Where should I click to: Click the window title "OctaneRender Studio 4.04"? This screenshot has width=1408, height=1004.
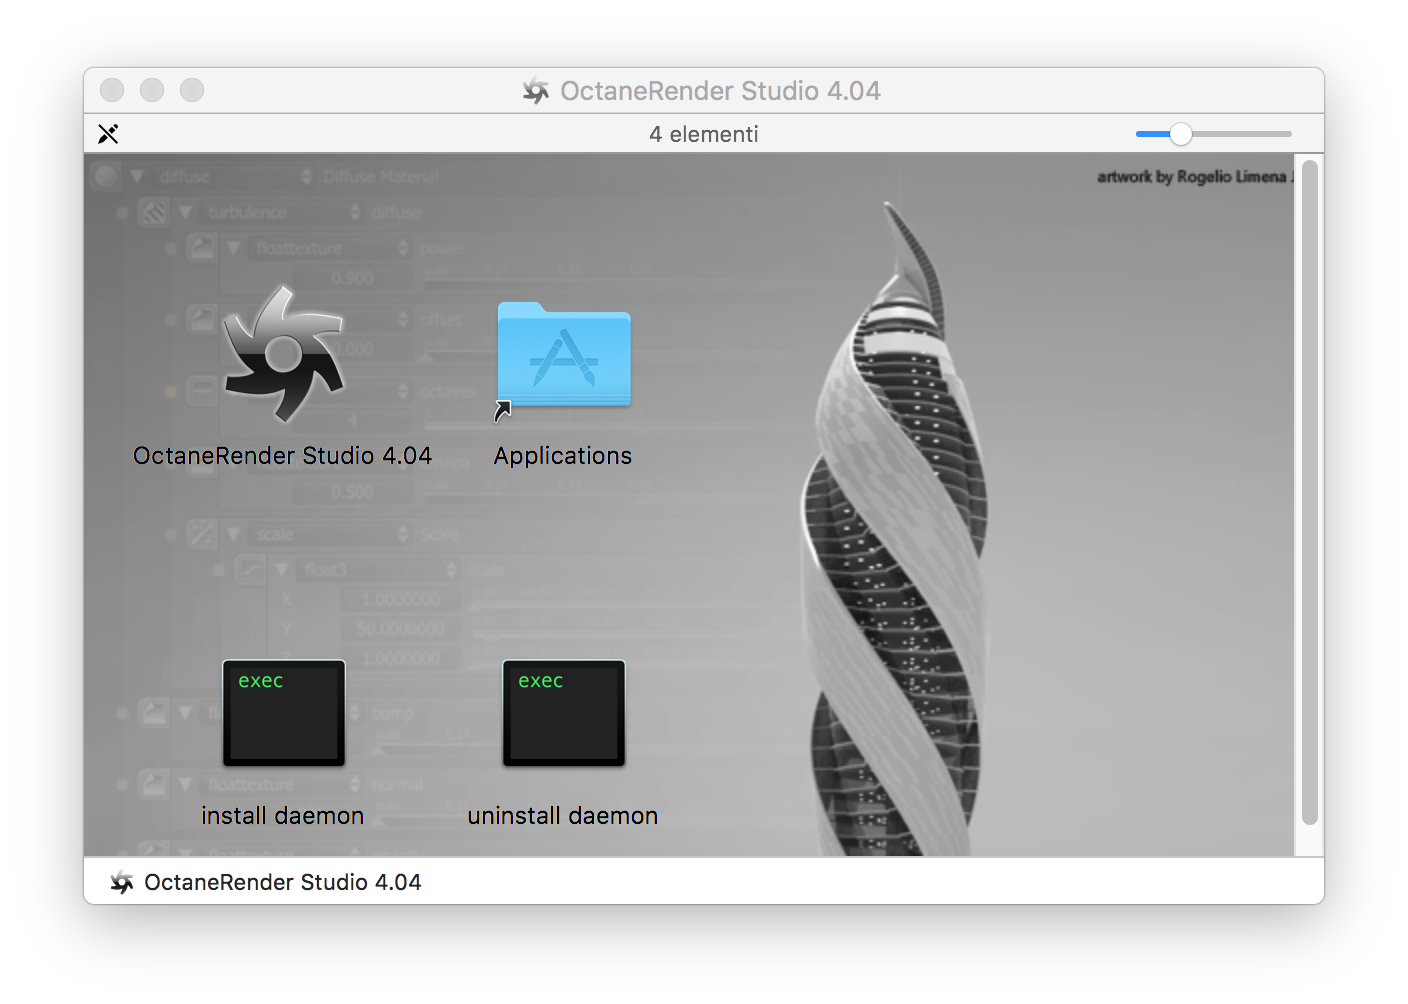coord(720,91)
